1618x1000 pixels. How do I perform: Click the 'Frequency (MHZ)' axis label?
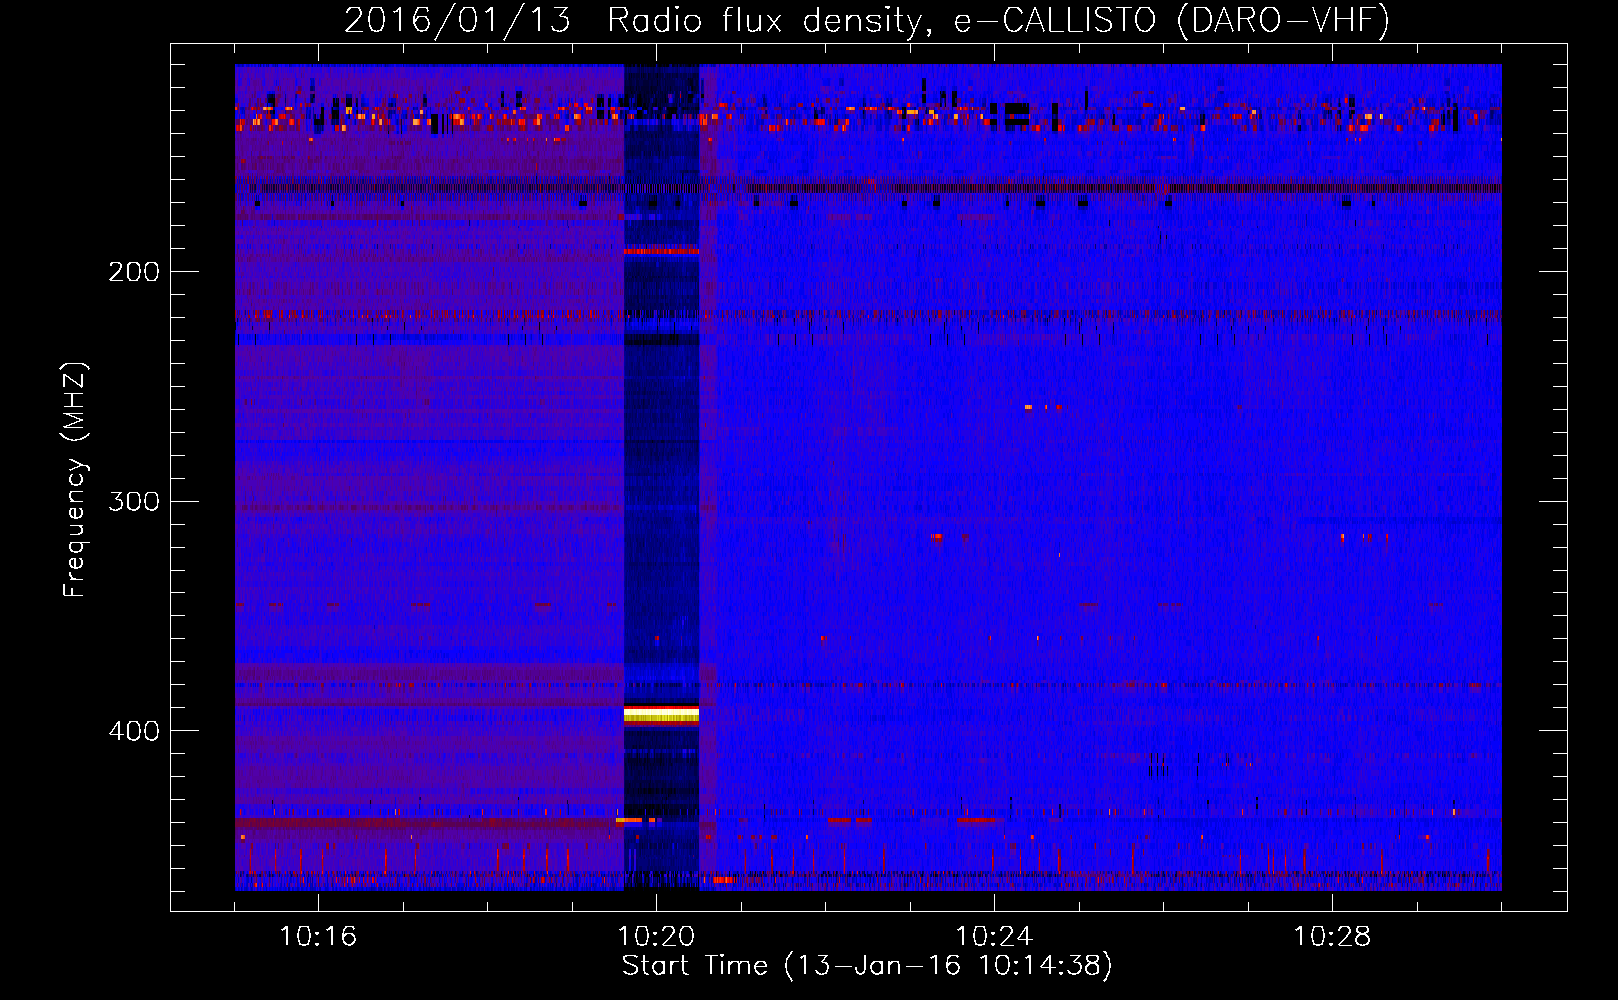pos(75,480)
